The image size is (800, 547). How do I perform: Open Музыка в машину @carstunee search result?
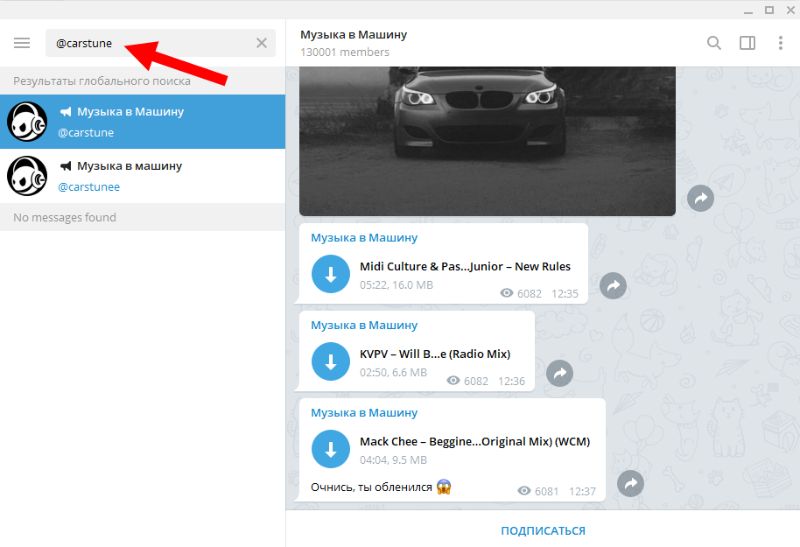pyautogui.click(x=142, y=176)
